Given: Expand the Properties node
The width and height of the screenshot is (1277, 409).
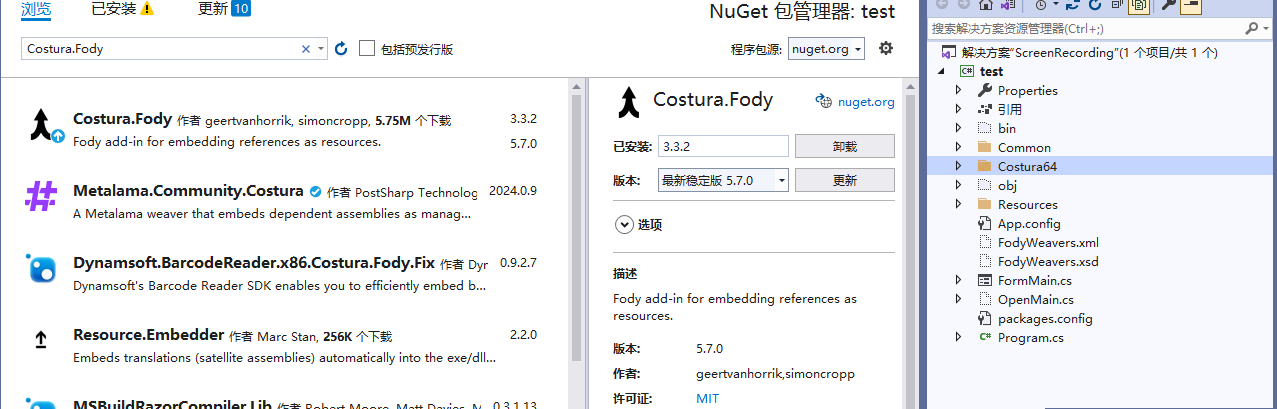Looking at the screenshot, I should [958, 90].
